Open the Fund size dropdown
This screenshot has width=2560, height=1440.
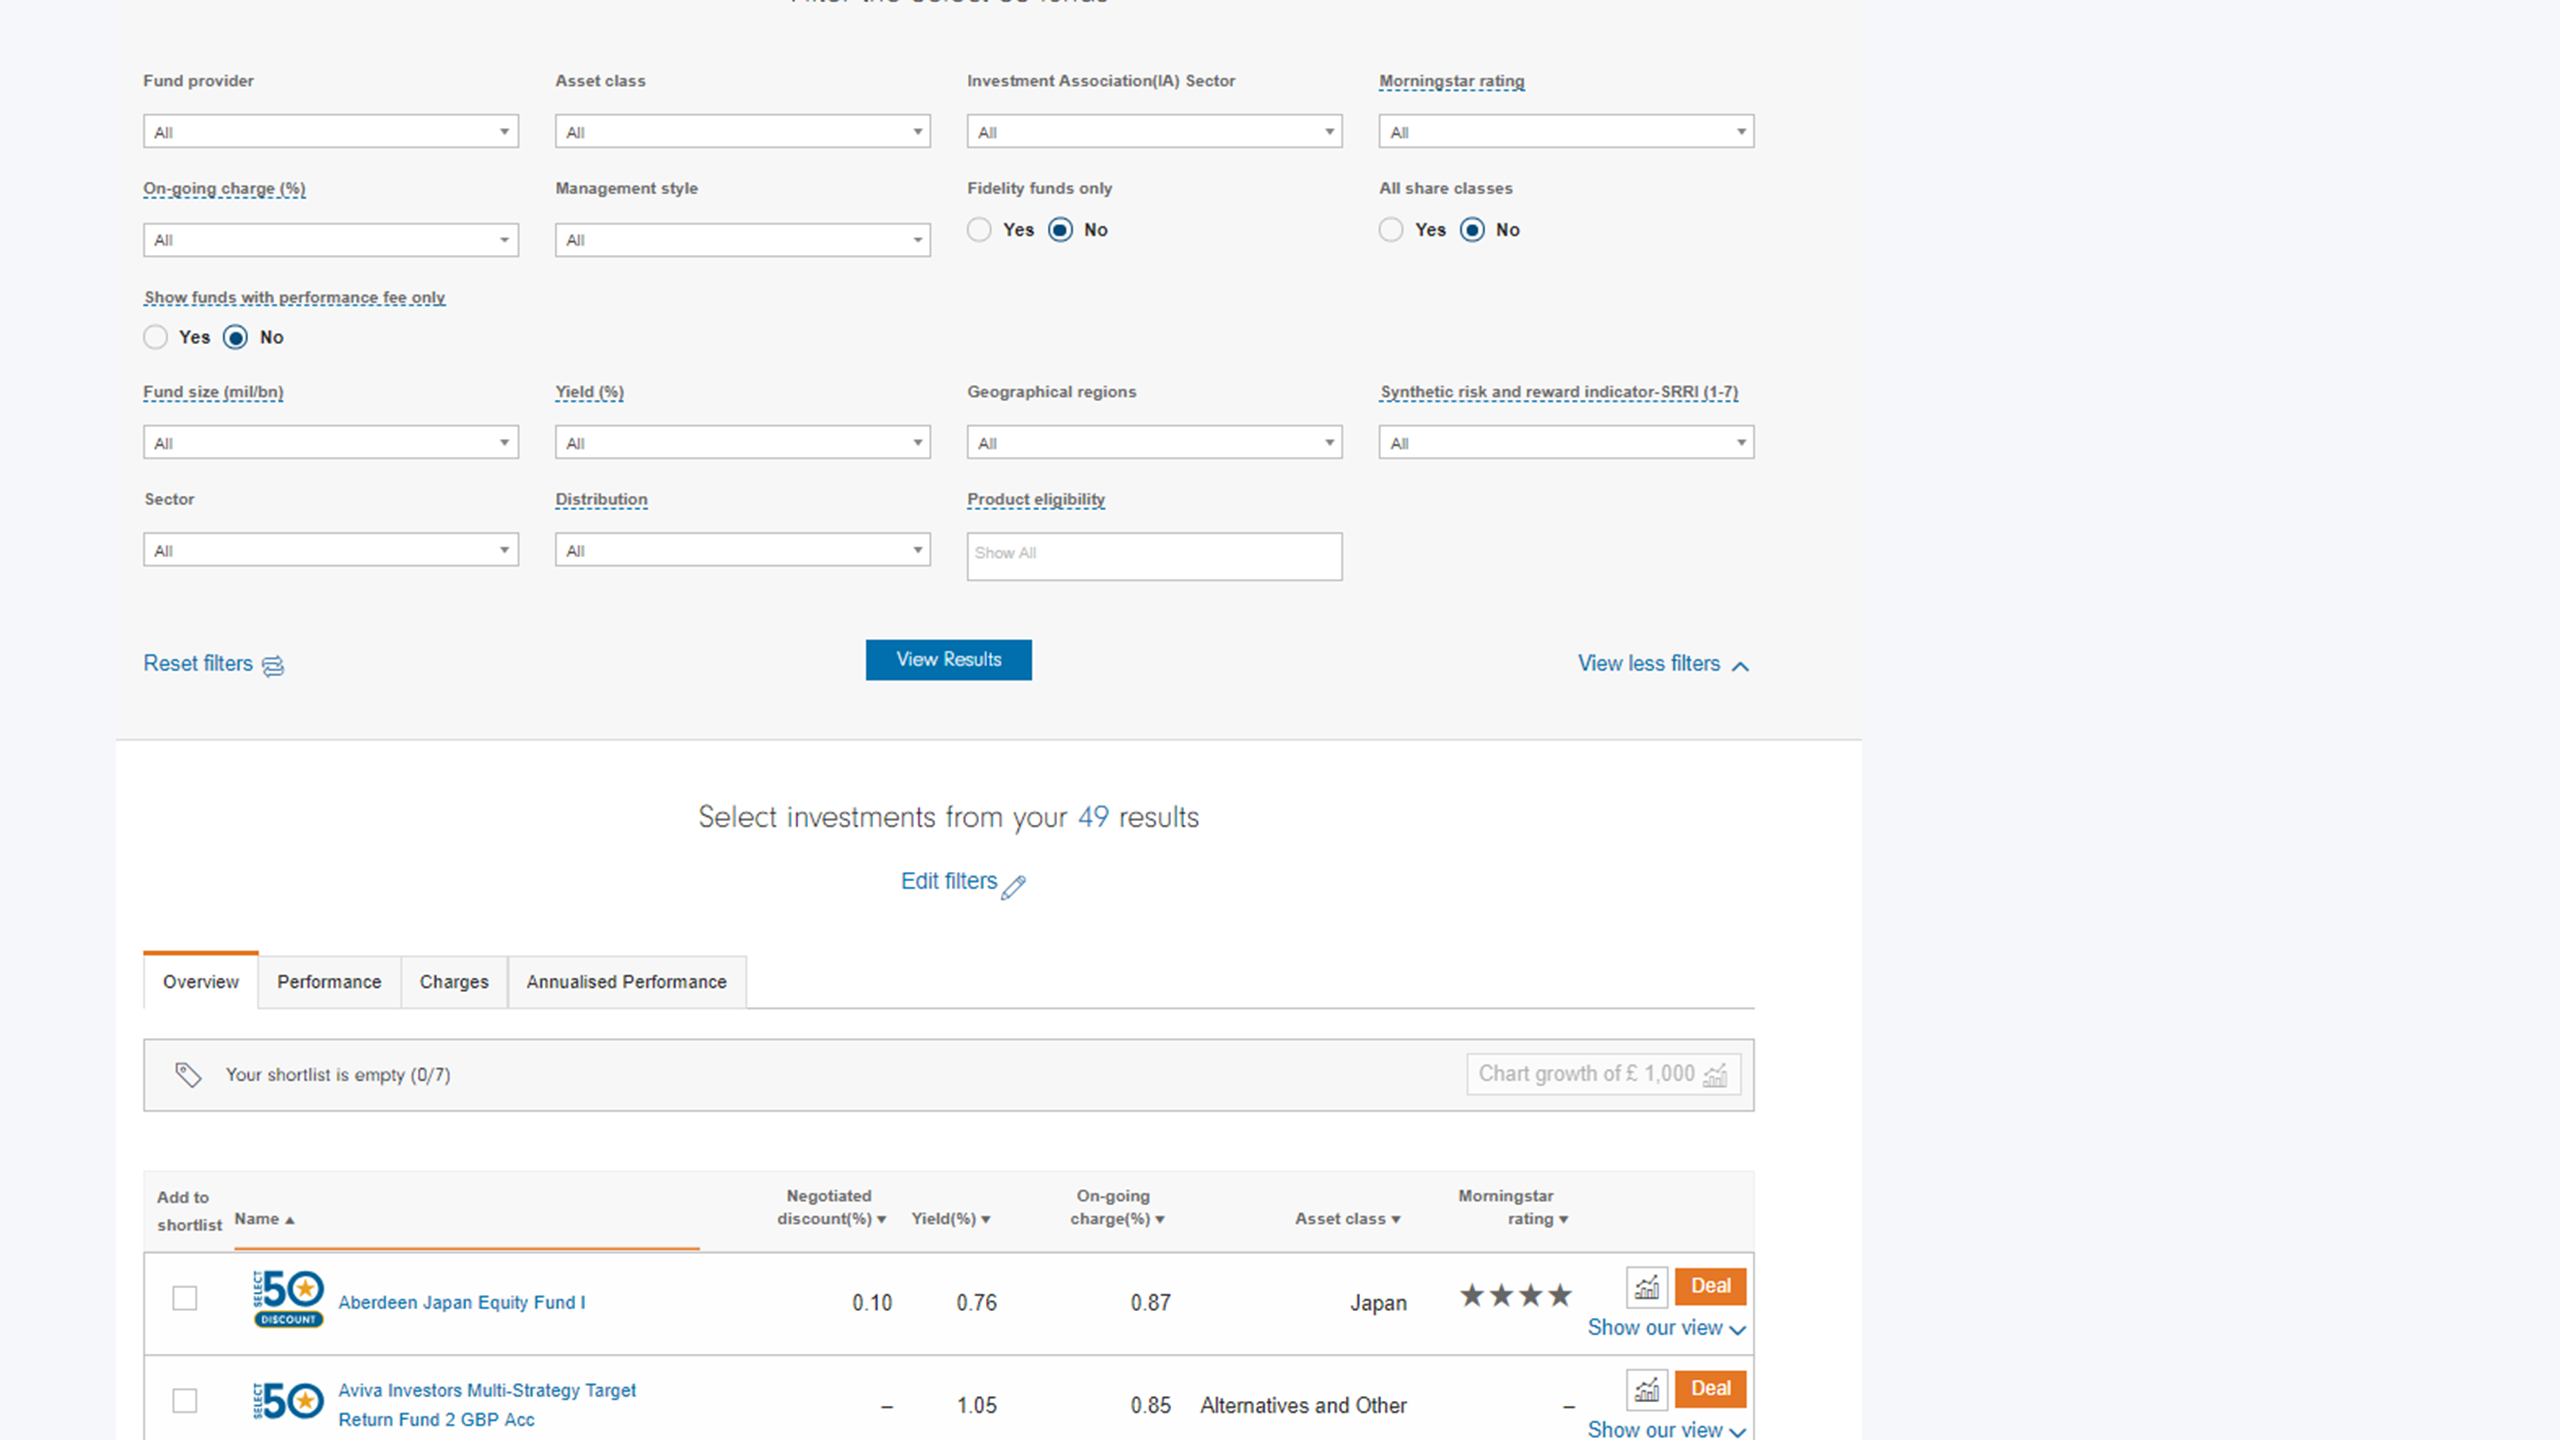[331, 443]
